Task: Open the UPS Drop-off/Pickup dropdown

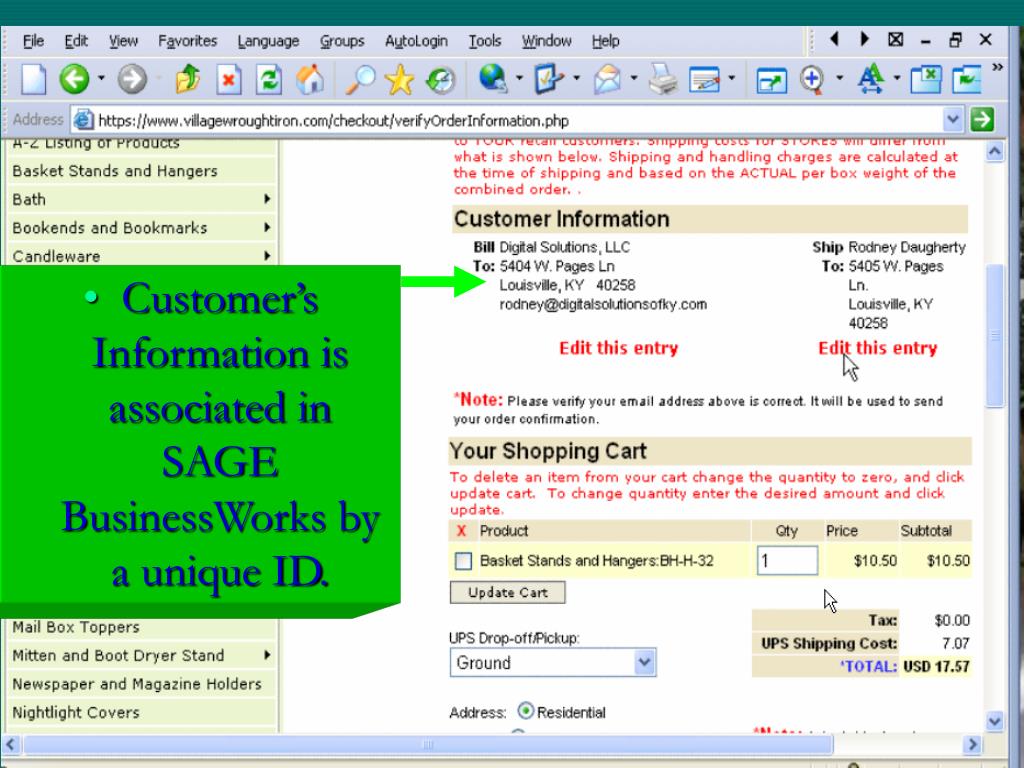Action: click(x=645, y=662)
